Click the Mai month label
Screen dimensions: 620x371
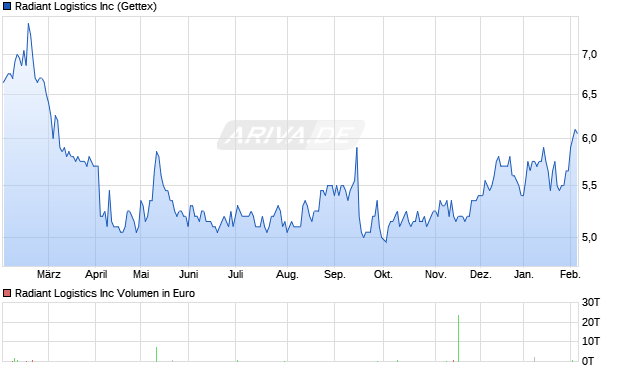tap(141, 274)
